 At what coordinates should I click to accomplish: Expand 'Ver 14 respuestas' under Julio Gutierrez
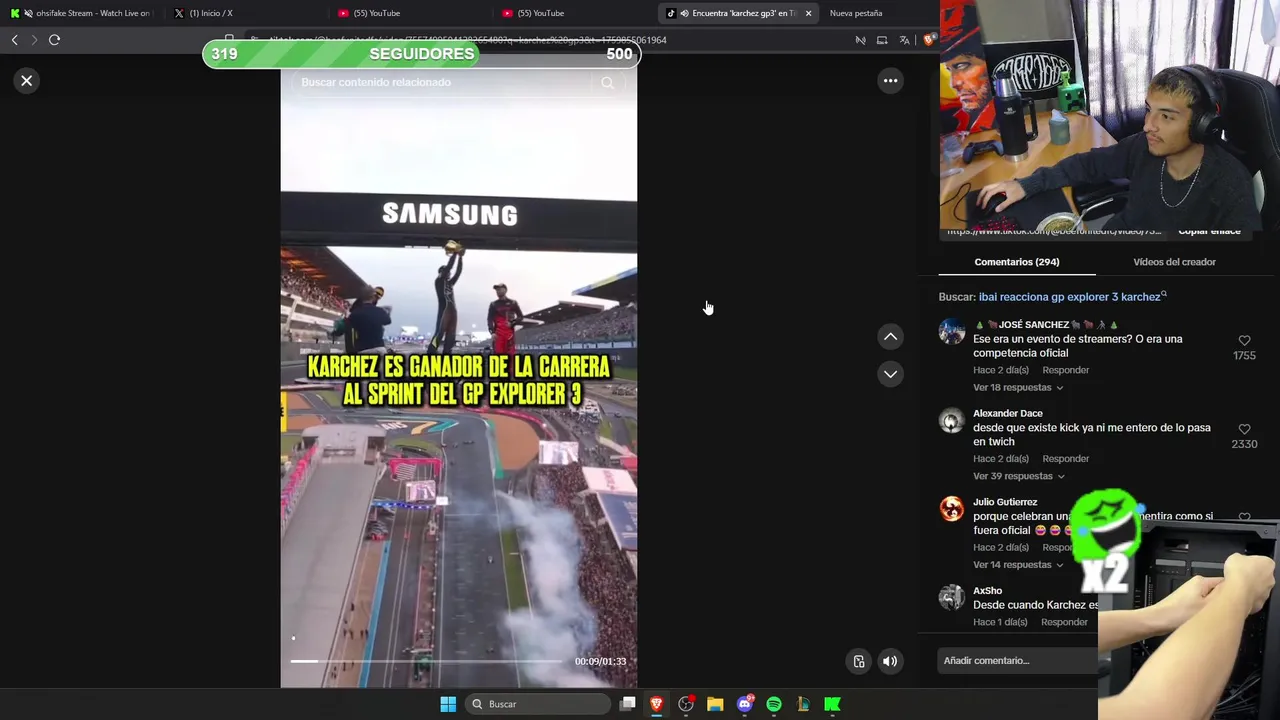coord(1018,565)
